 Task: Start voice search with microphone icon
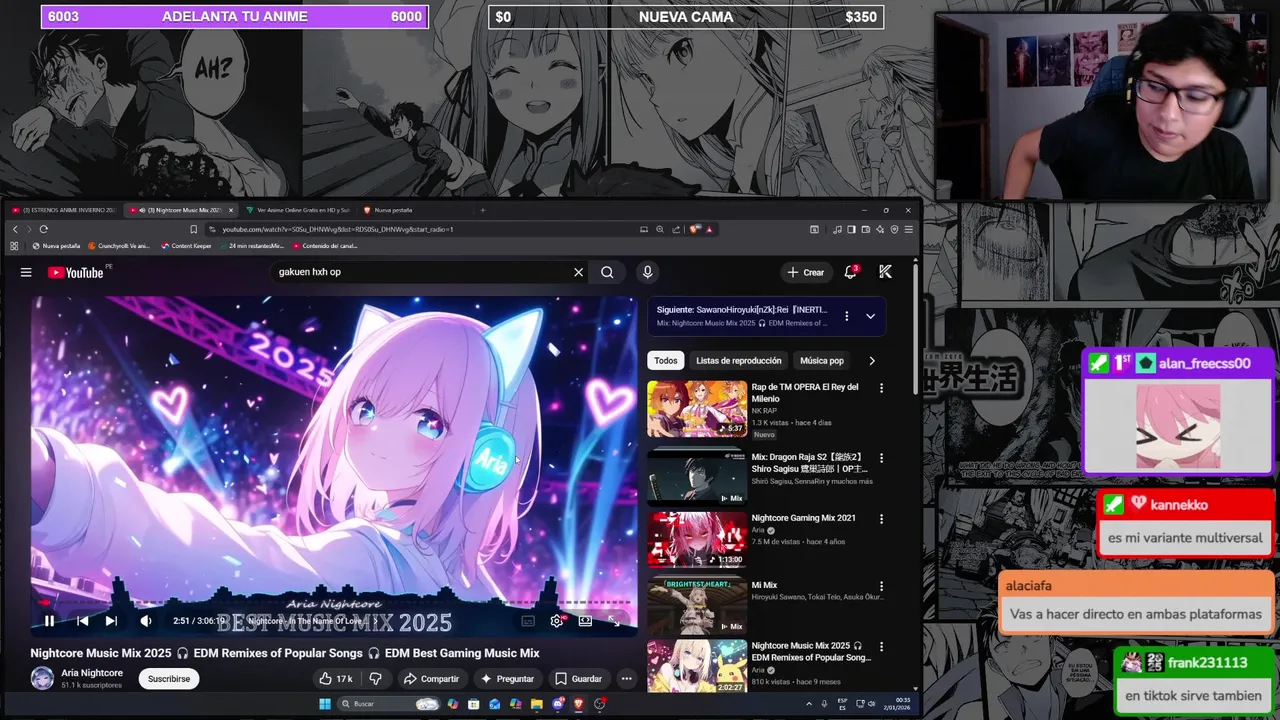tap(647, 272)
